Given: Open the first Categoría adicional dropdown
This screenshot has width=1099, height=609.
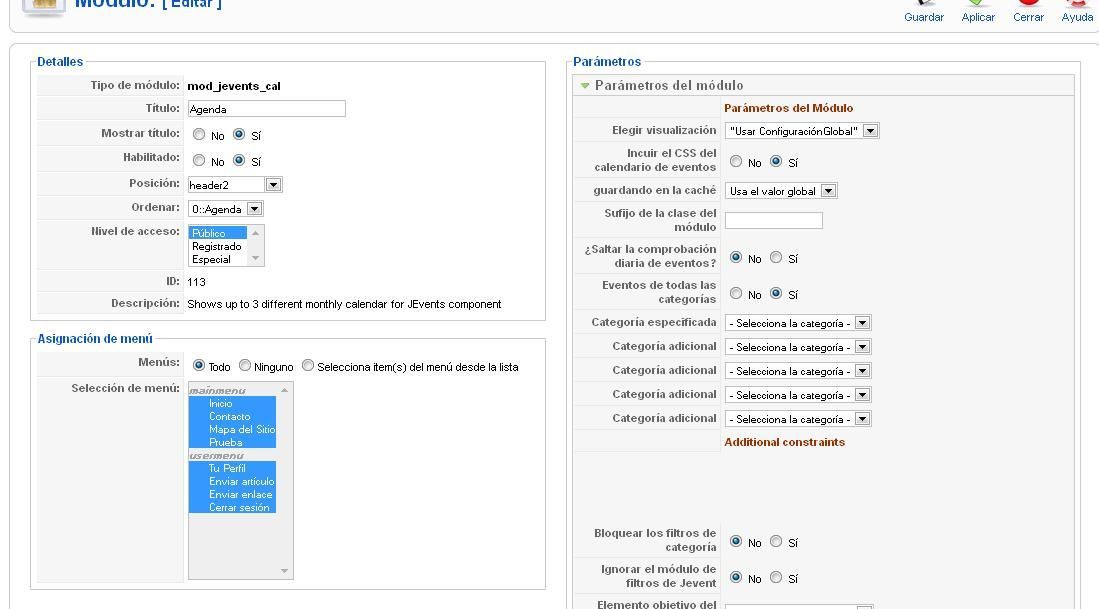Looking at the screenshot, I should tap(798, 347).
